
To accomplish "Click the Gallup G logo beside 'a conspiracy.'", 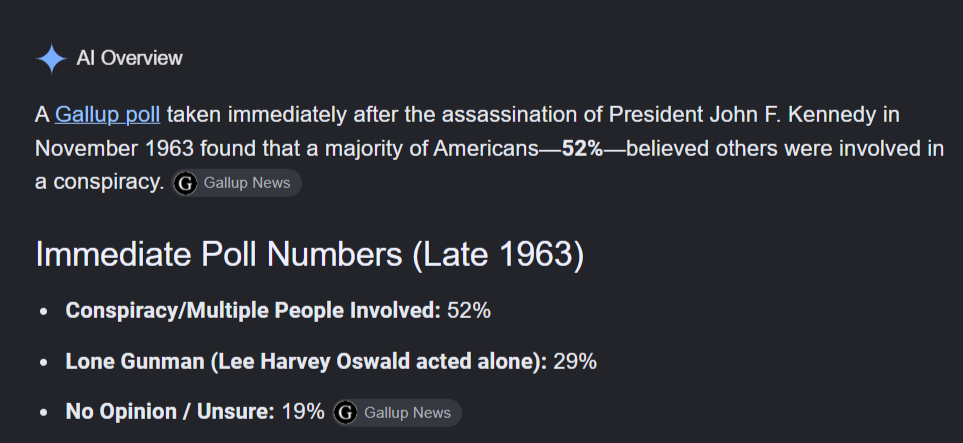I will [185, 183].
